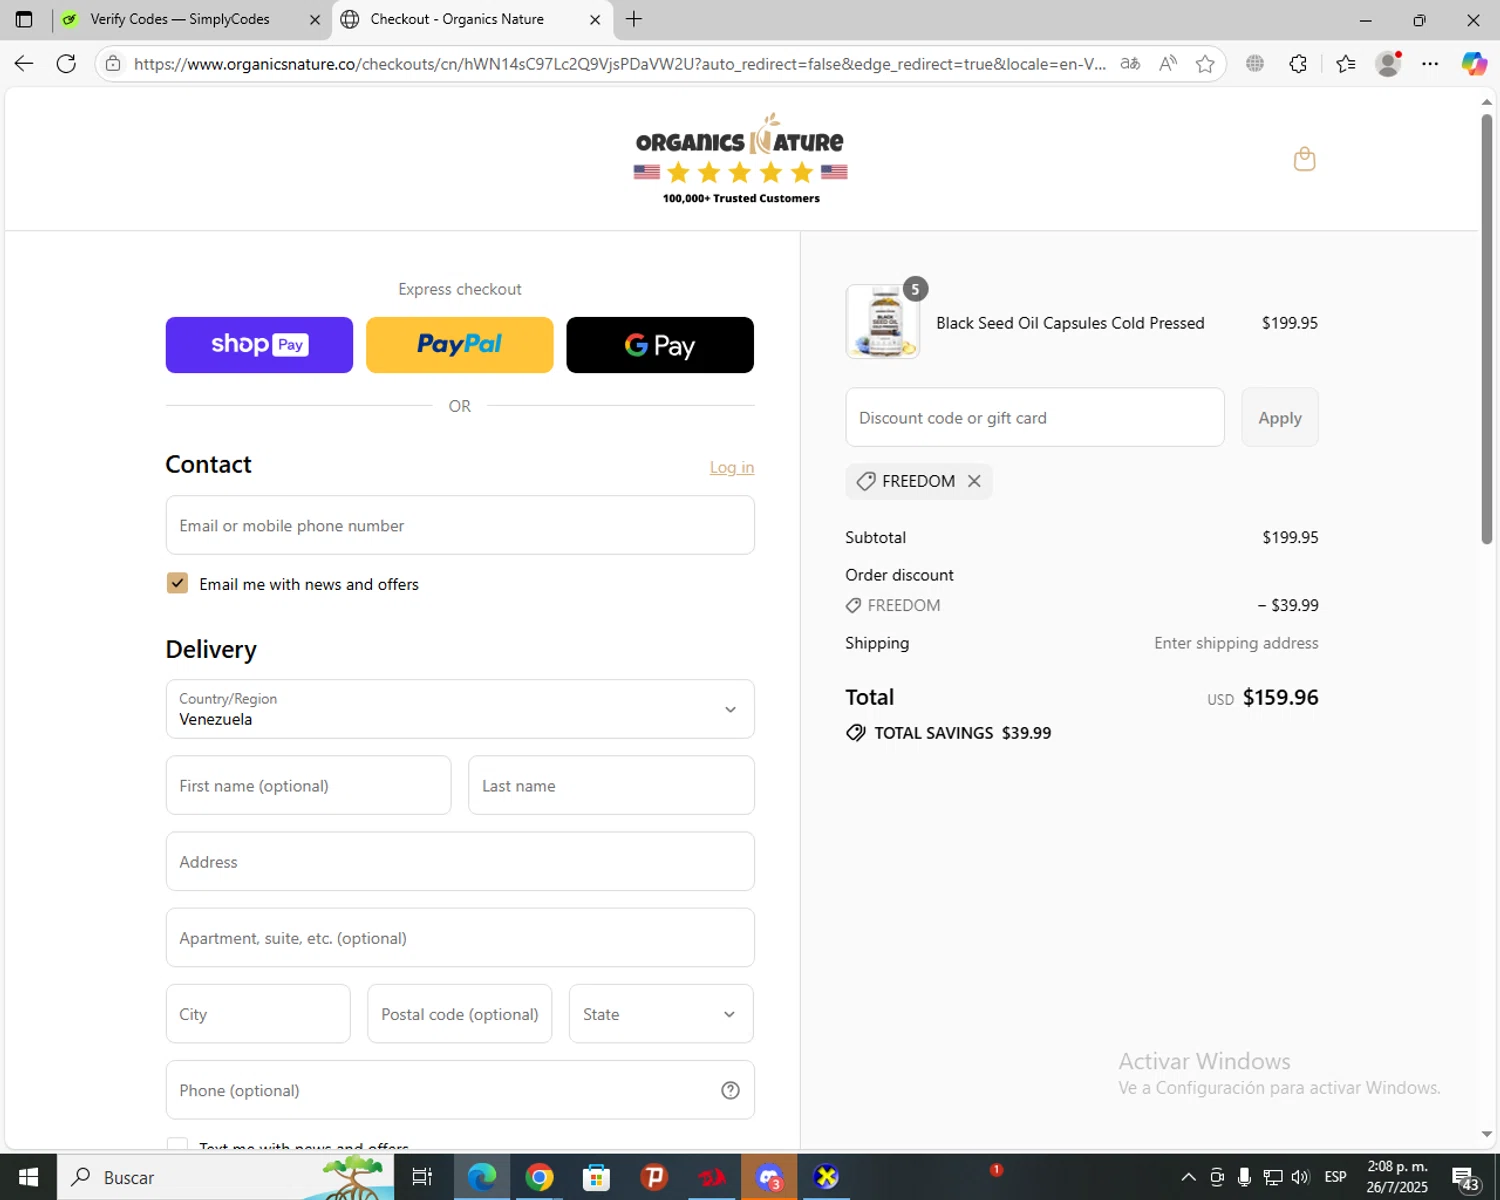Click the Last name field
Image resolution: width=1500 pixels, height=1200 pixels.
[x=611, y=785]
